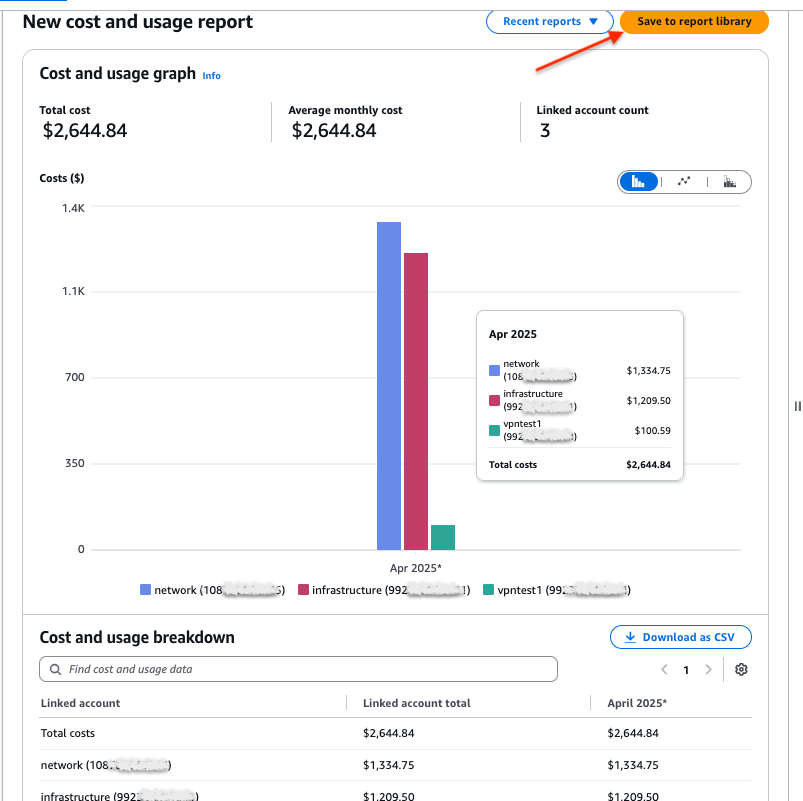Toggle network series blue legend swatch
Image resolution: width=803 pixels, height=801 pixels.
pyautogui.click(x=145, y=589)
